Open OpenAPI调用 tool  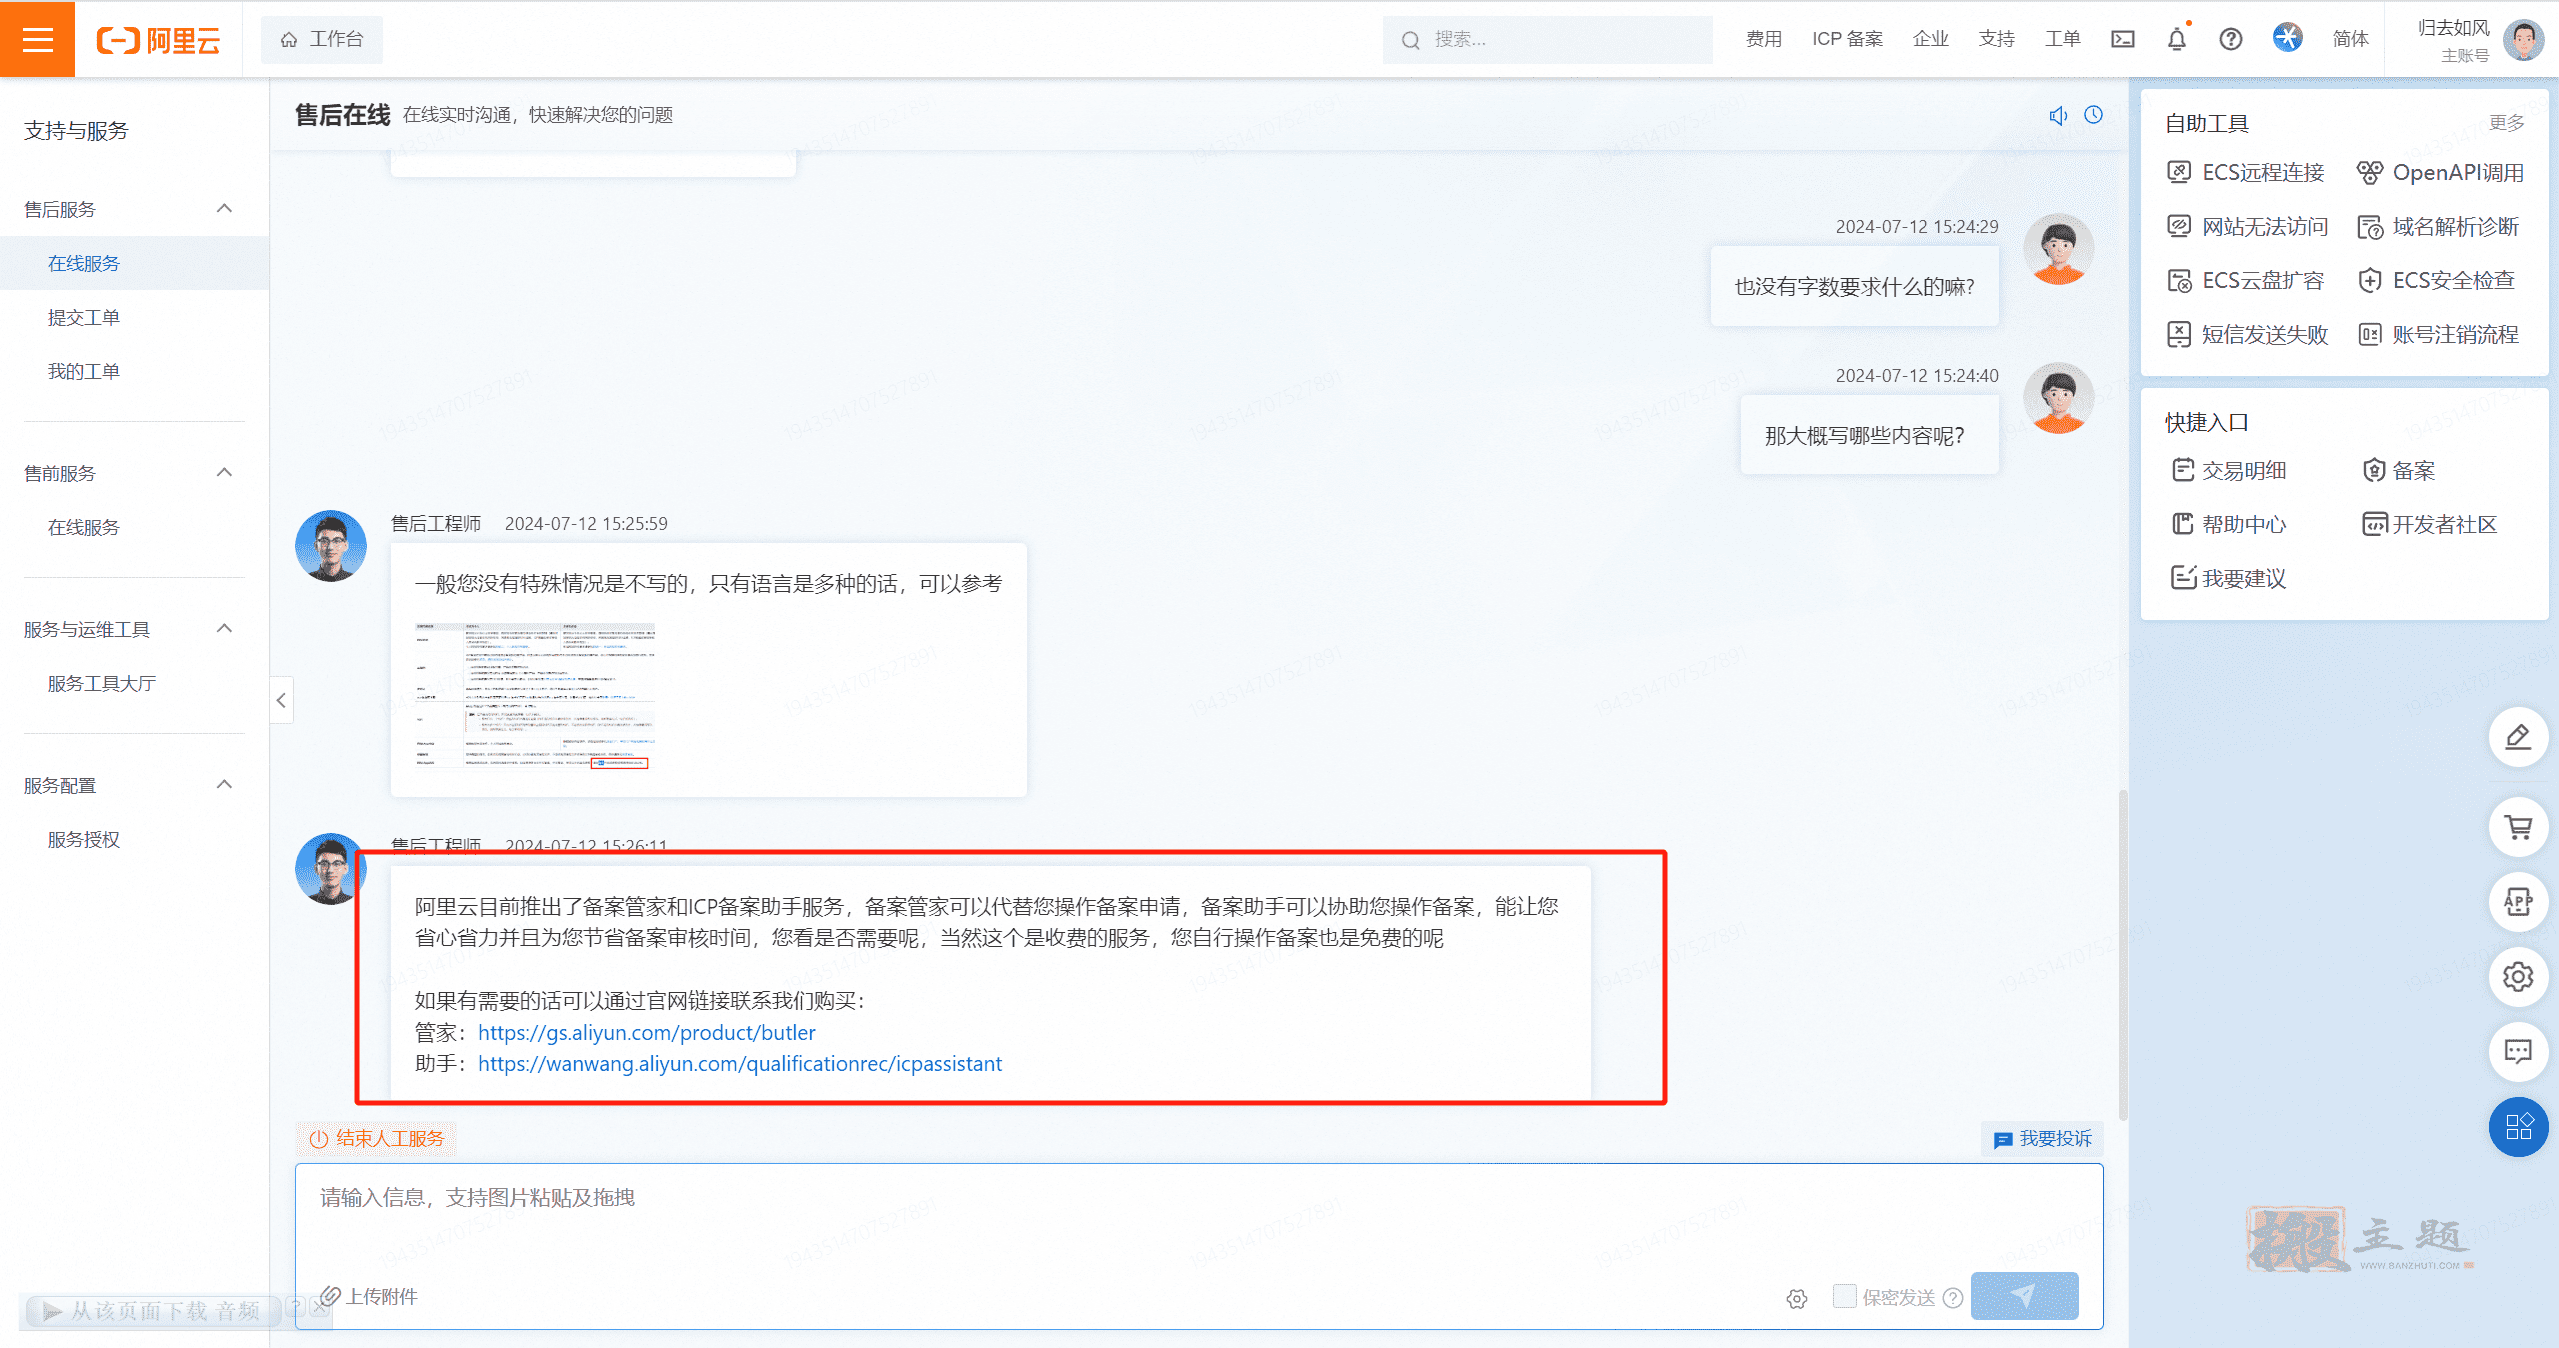pos(2441,172)
